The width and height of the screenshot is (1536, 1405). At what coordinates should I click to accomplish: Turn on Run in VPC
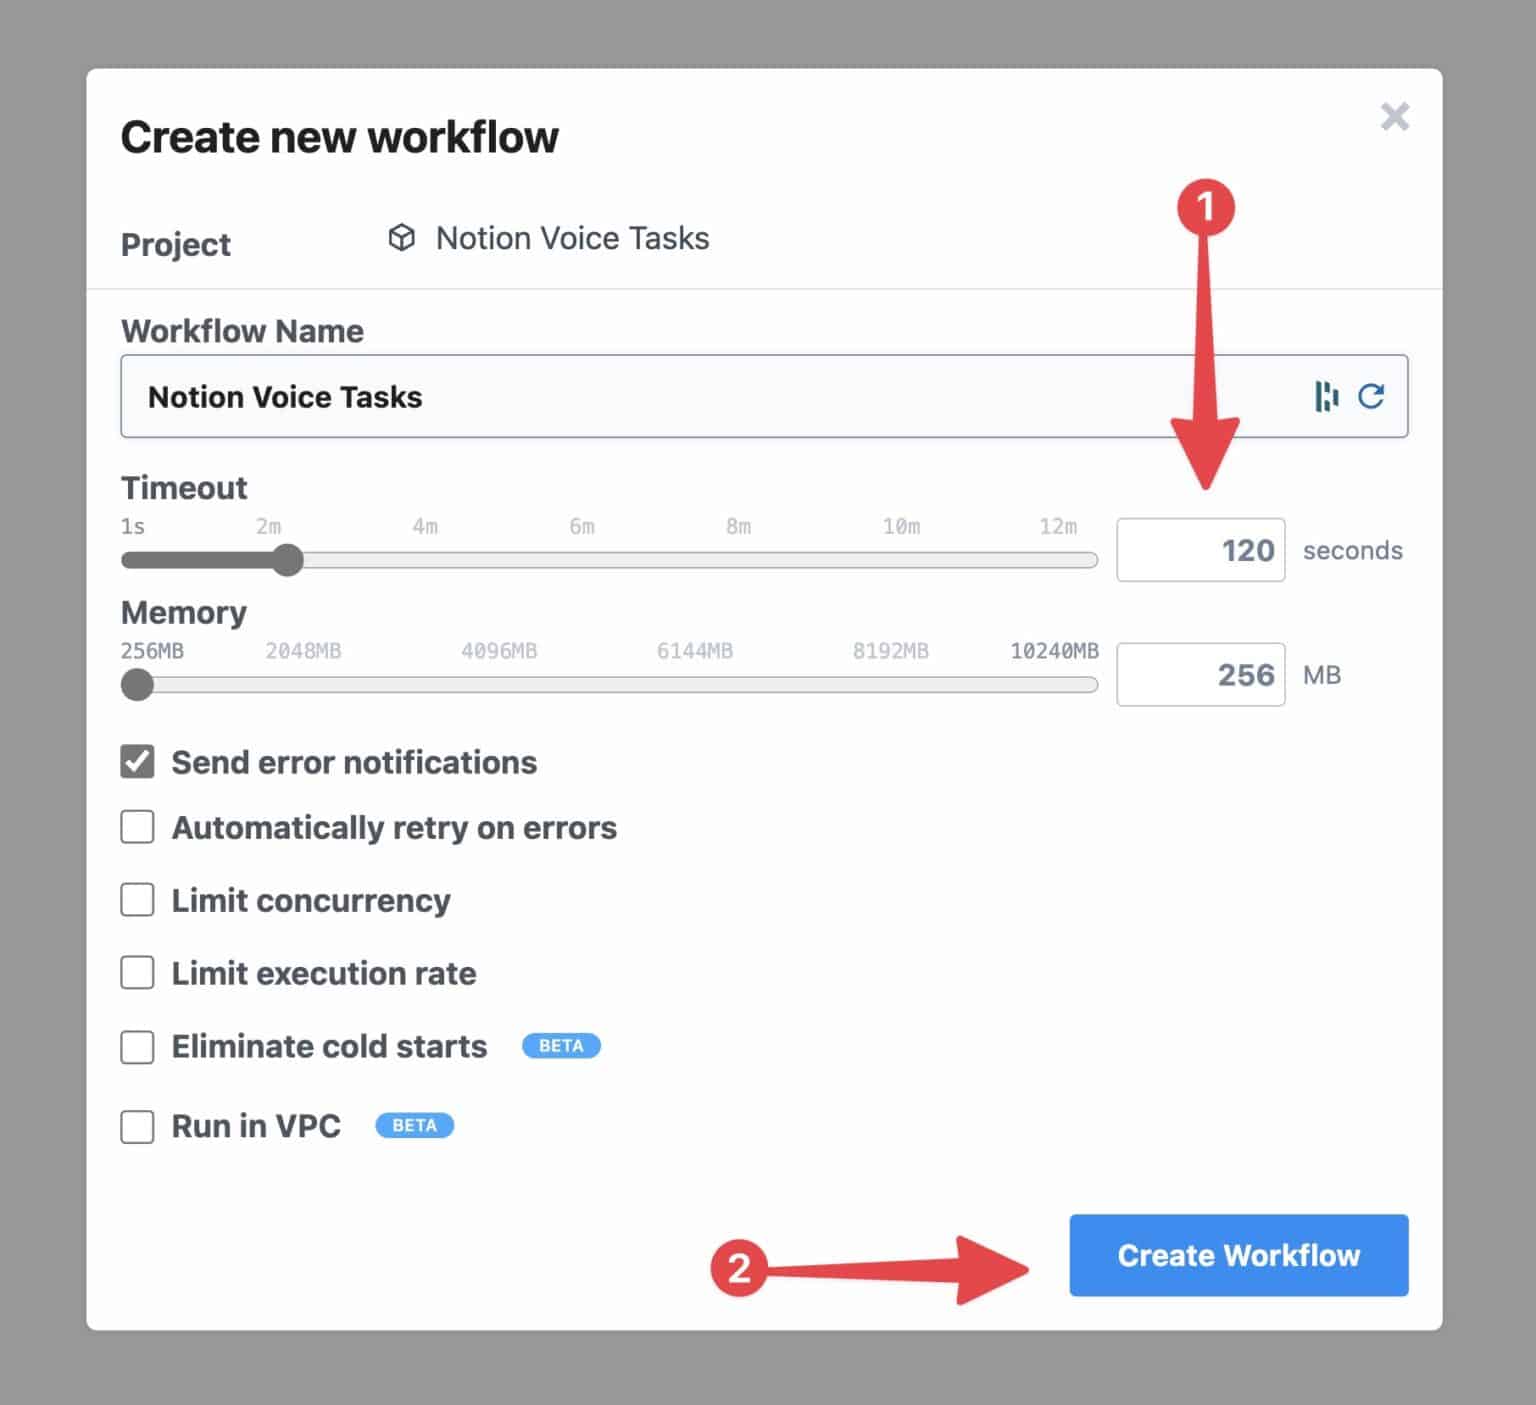click(x=137, y=1126)
